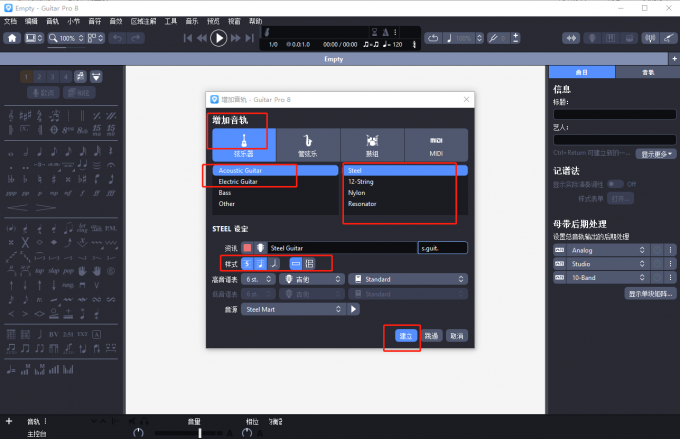Screen dimensions: 680x439
Task: Click the guitar icon next to track name
Action: pyautogui.click(x=260, y=247)
